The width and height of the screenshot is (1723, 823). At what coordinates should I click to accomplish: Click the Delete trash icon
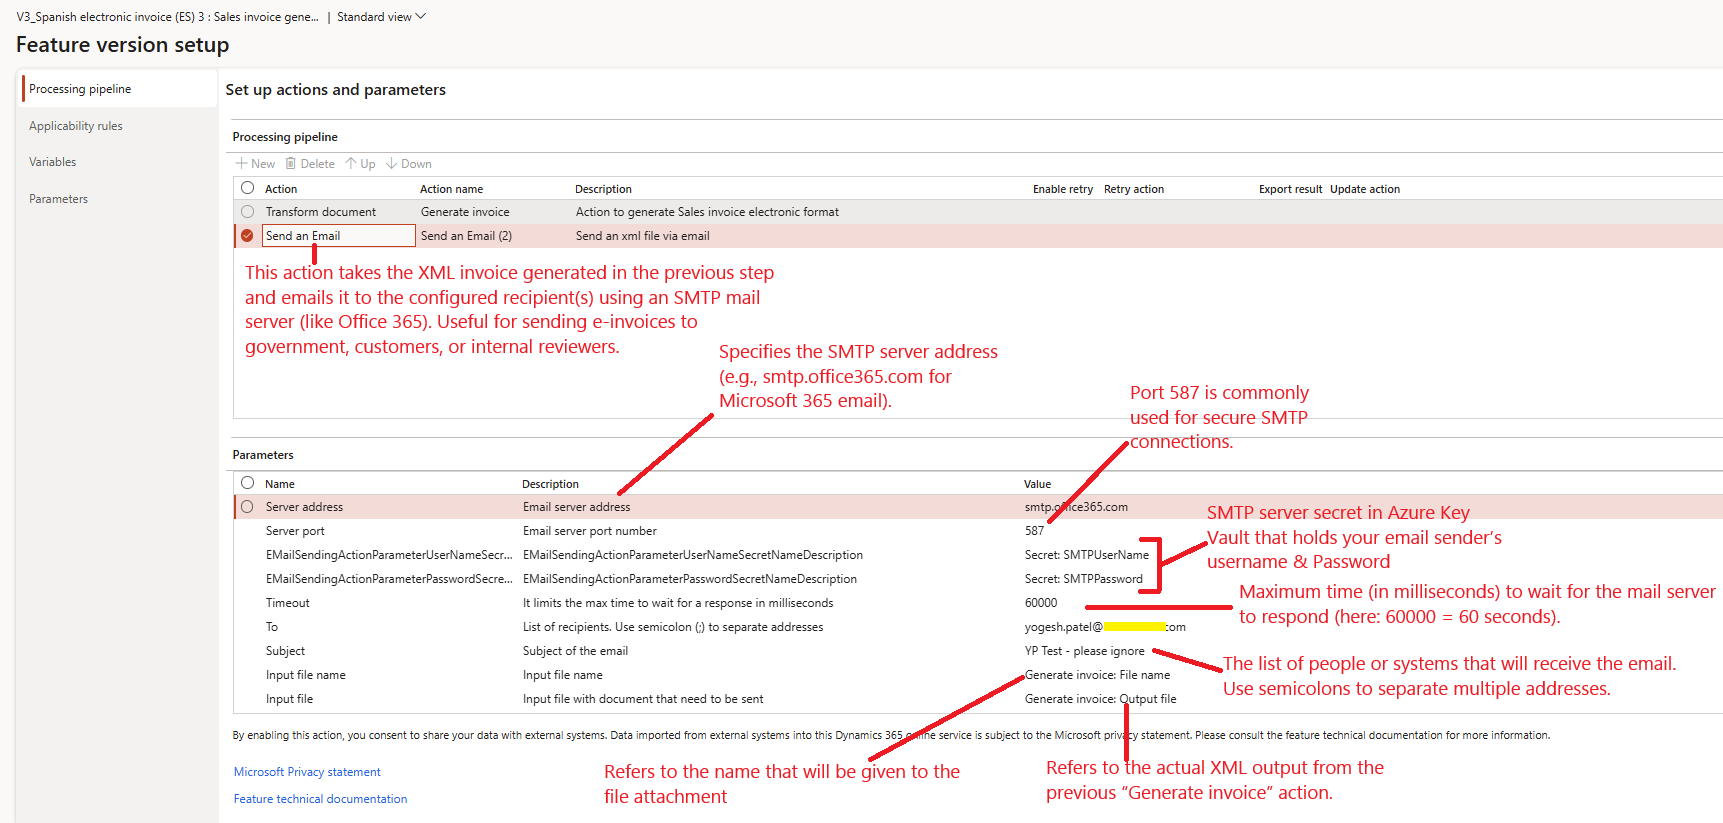pyautogui.click(x=291, y=164)
